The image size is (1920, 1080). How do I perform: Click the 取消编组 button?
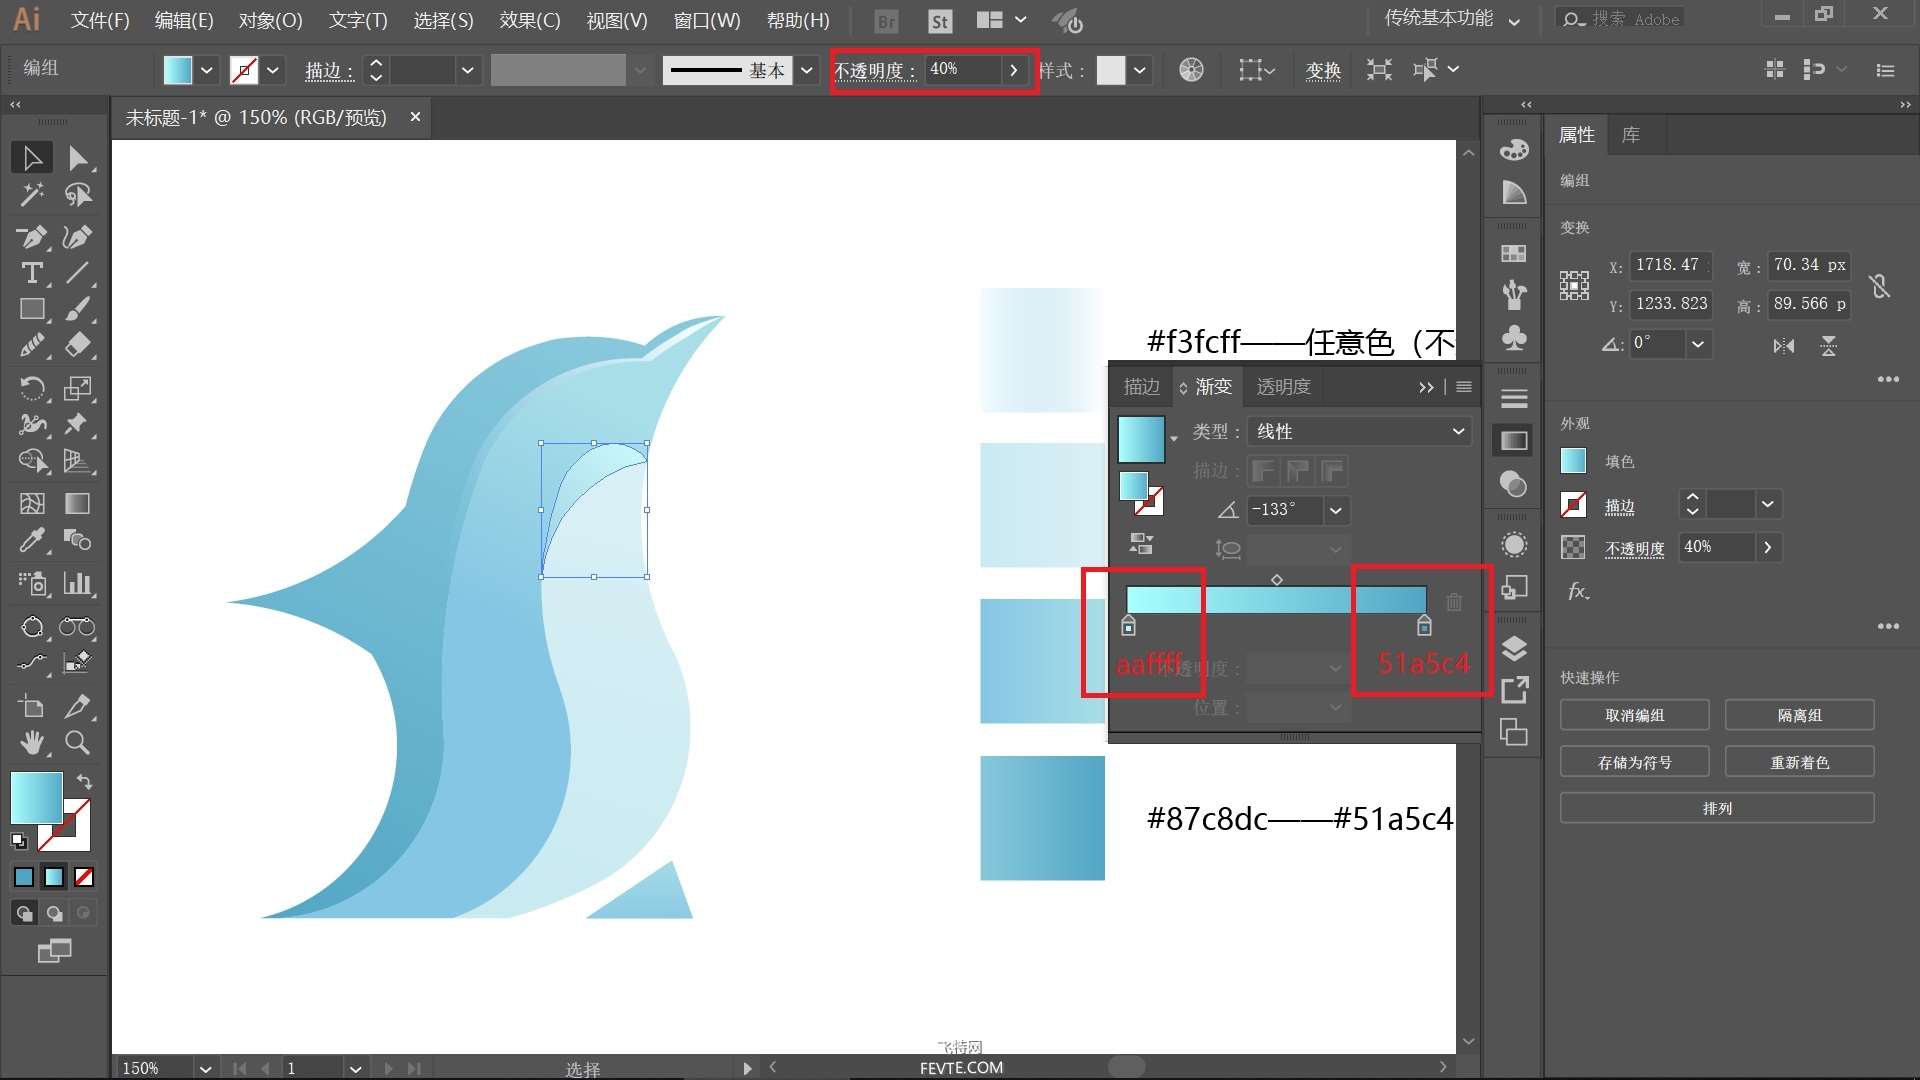pos(1634,715)
